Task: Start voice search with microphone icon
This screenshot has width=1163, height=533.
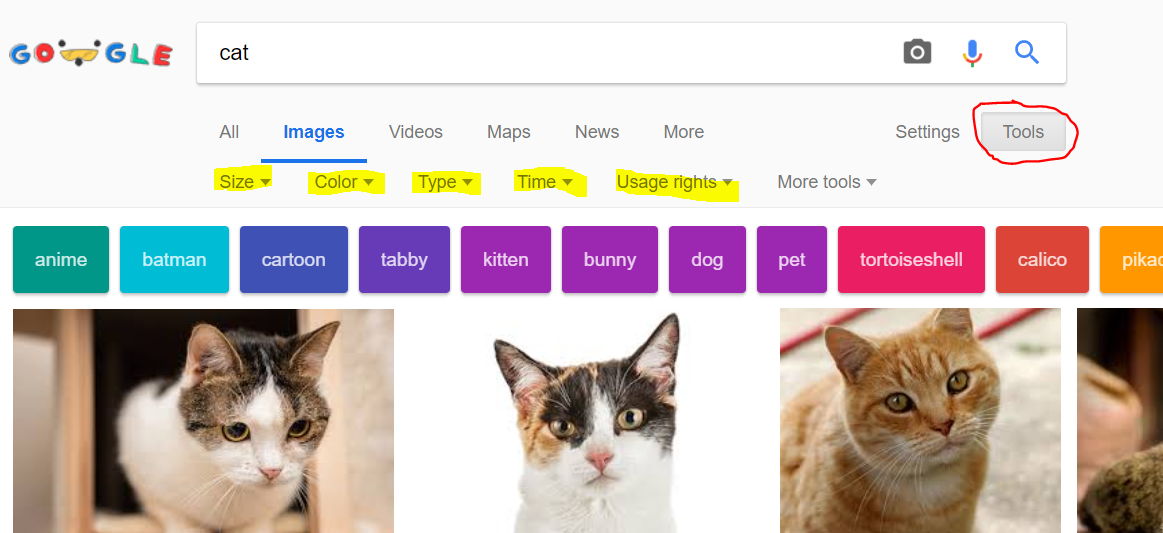Action: pos(972,53)
